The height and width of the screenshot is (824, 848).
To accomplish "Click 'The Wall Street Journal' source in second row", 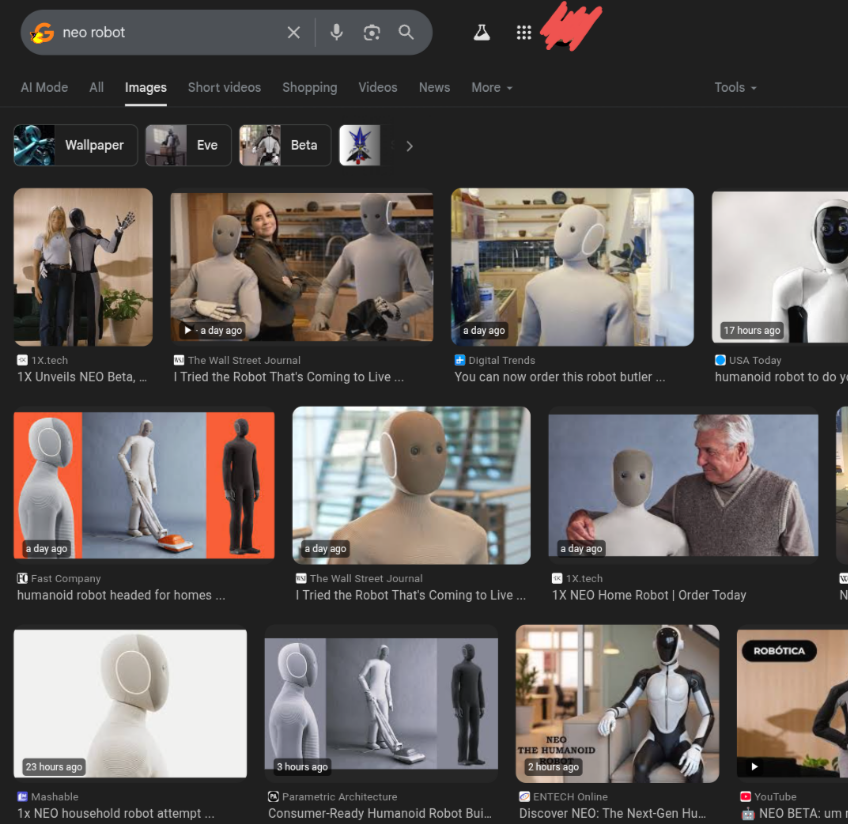I will tap(366, 579).
